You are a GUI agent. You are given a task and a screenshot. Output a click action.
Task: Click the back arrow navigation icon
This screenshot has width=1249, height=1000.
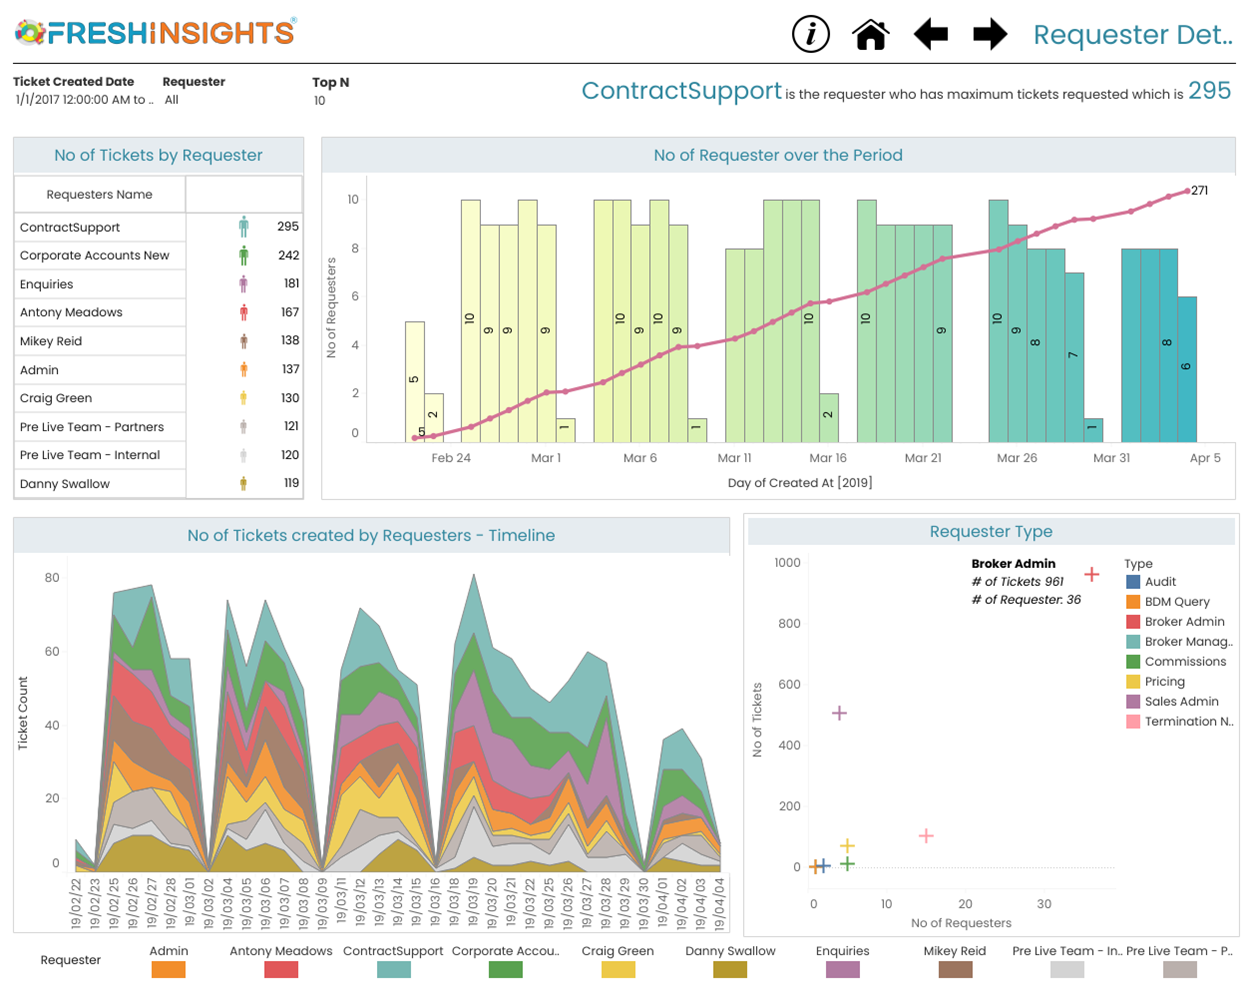pyautogui.click(x=931, y=34)
